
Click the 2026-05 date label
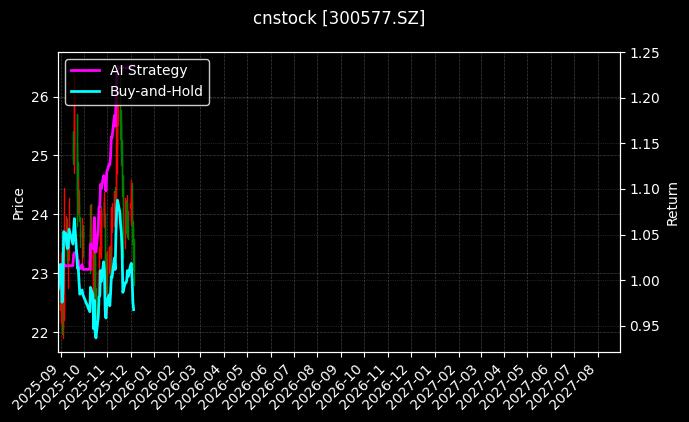[221, 387]
